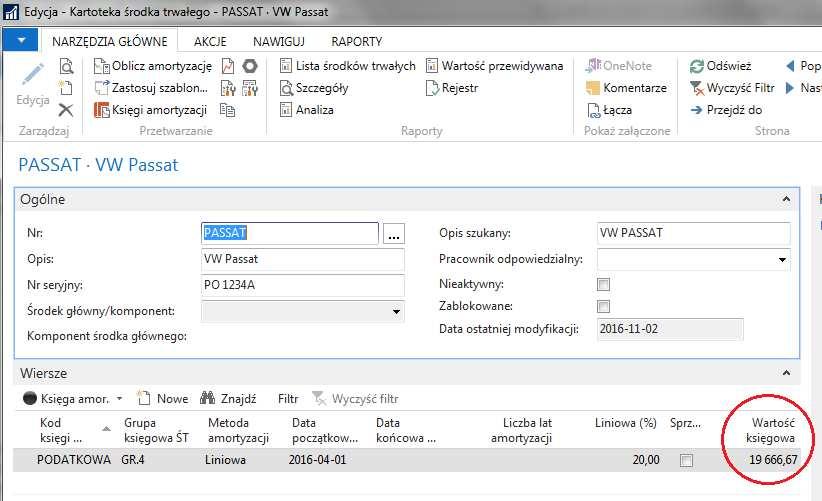822x501 pixels.
Task: Click the new record icon with starred page
Action: click(66, 88)
